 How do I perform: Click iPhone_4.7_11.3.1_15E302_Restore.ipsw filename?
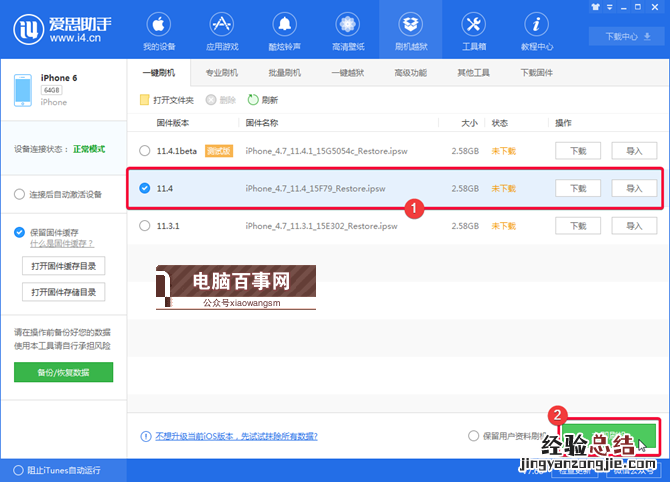321,226
